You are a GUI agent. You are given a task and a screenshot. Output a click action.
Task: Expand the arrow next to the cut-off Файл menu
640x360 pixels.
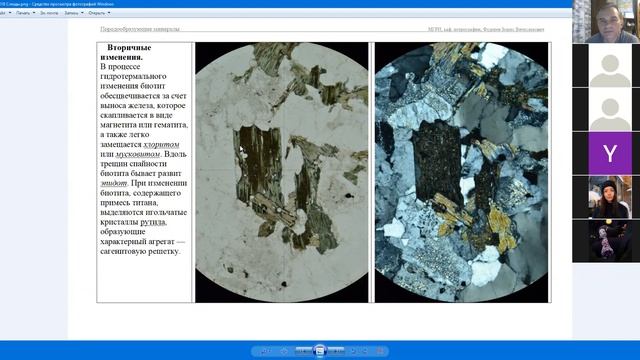[x=10, y=13]
